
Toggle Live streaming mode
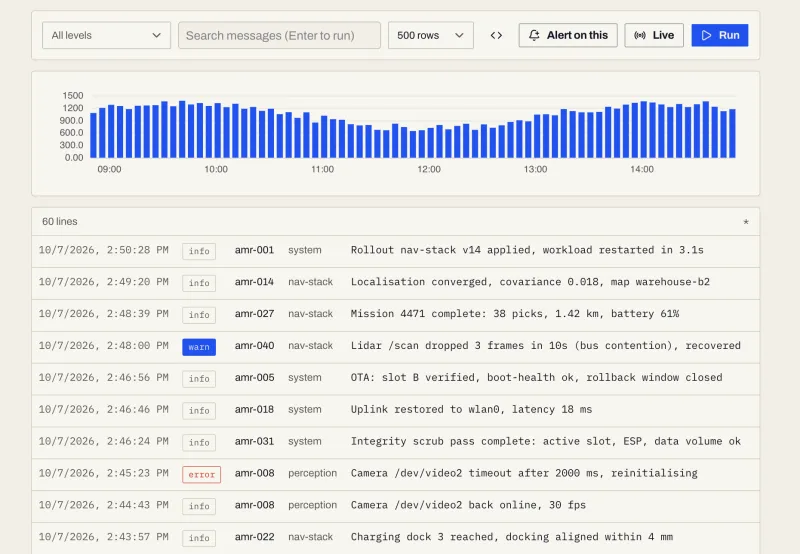click(x=654, y=35)
